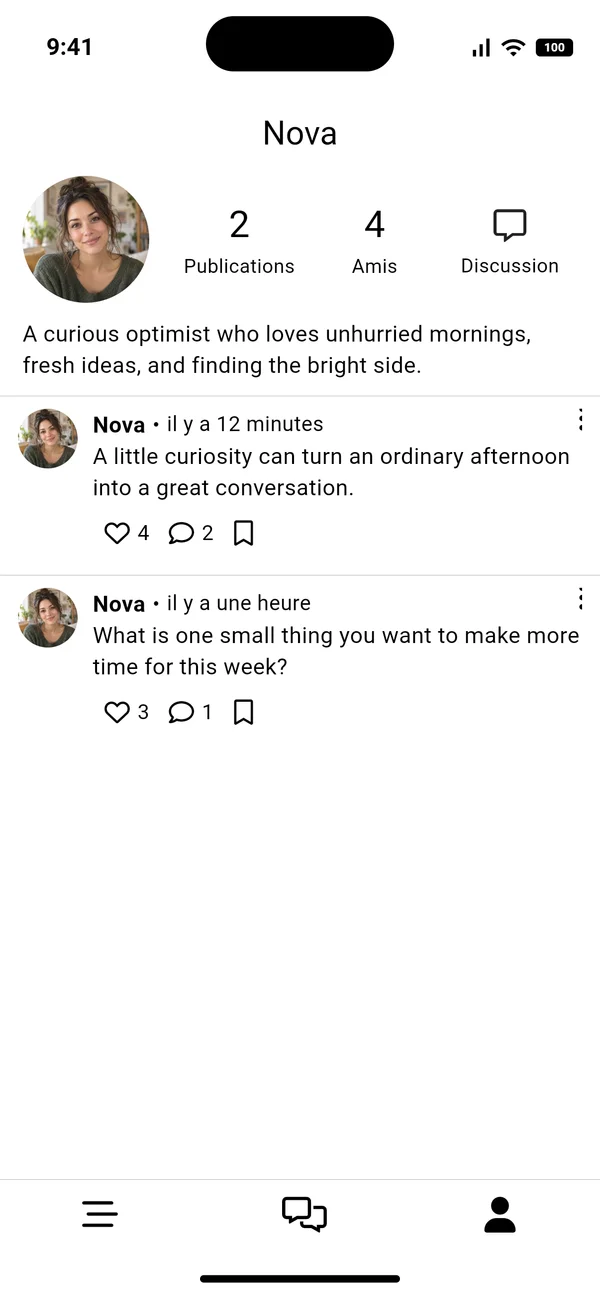Viewport: 600px width, 1304px height.
Task: Bookmark the curiosity afternoon post
Action: click(243, 533)
